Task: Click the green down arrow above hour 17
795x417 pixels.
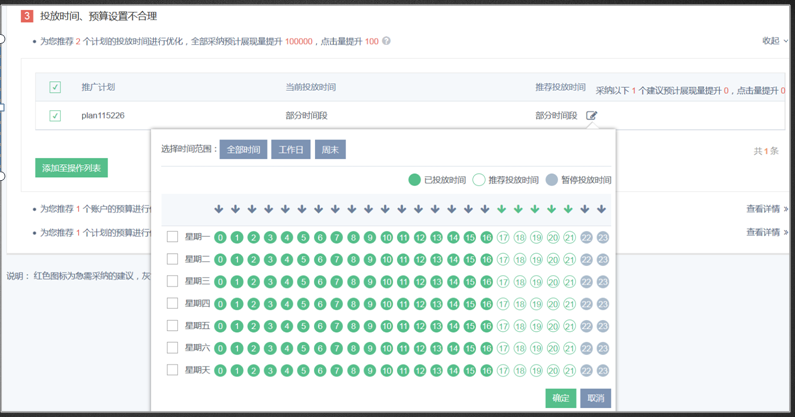Action: tap(502, 210)
